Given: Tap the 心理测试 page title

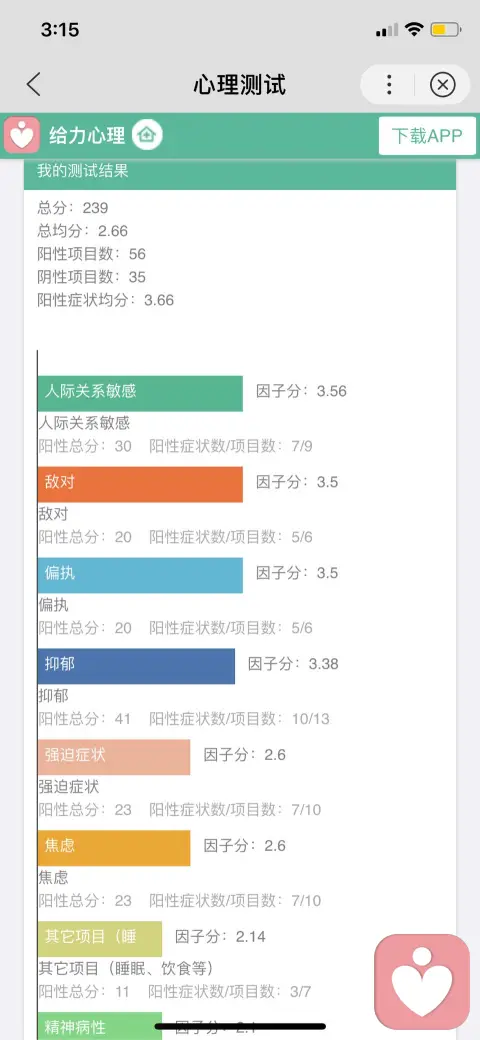Looking at the screenshot, I should click(x=240, y=85).
